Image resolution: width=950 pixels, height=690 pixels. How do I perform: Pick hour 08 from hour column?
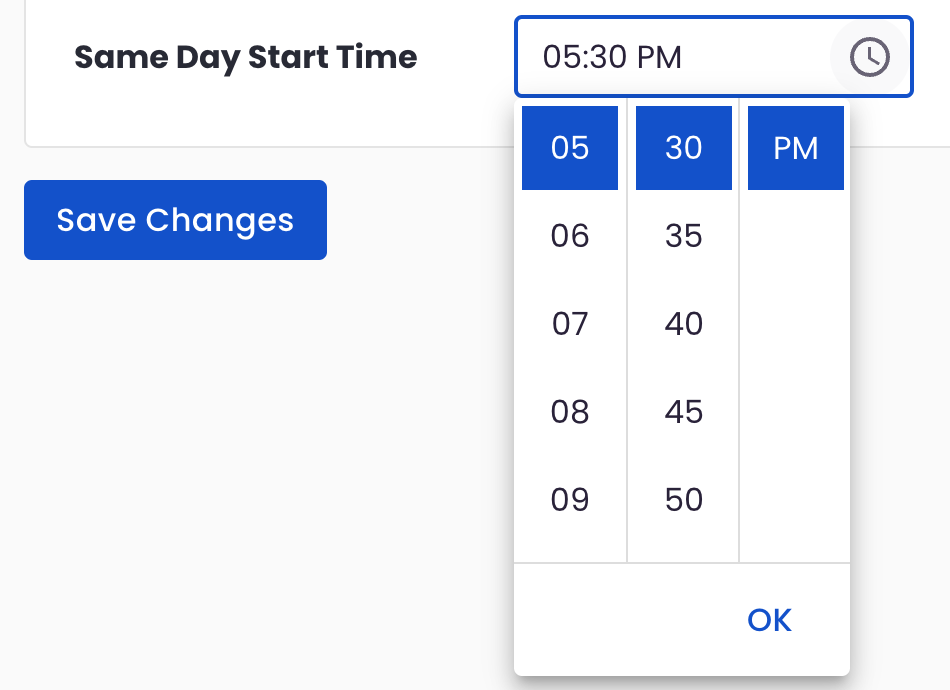click(570, 412)
